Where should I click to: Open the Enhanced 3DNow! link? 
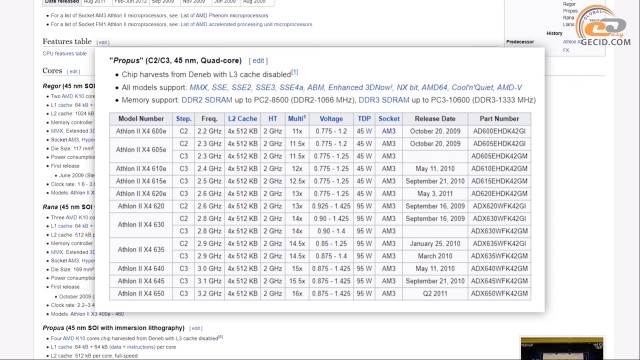point(360,87)
